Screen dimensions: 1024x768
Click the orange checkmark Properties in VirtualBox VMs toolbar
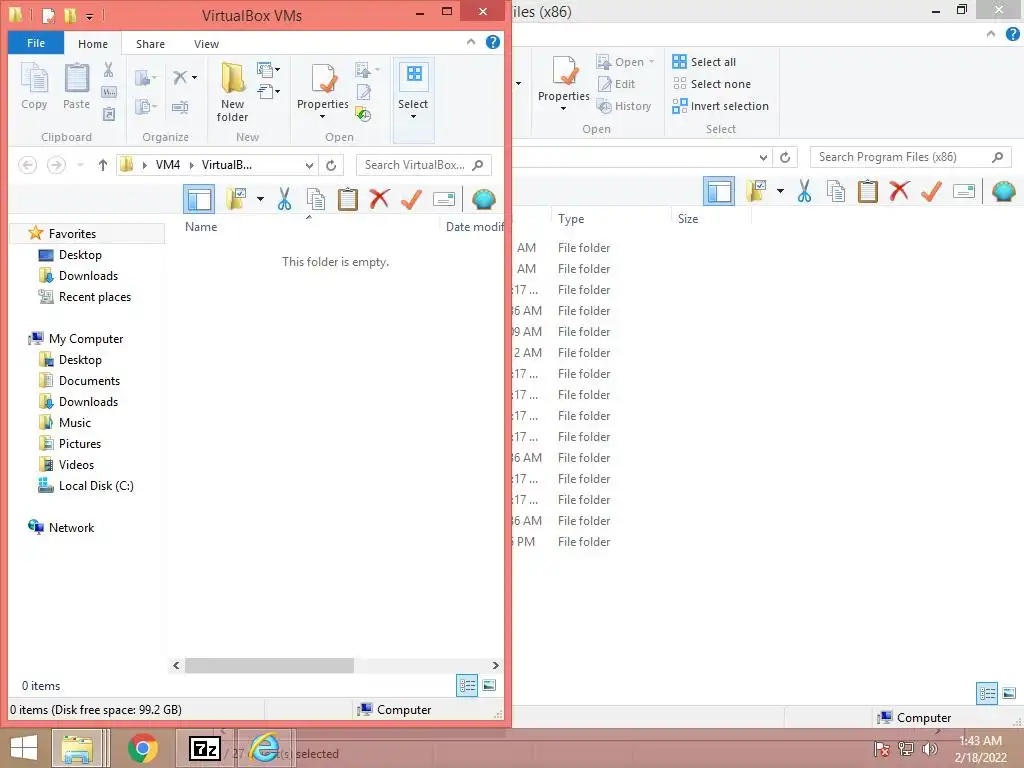411,199
